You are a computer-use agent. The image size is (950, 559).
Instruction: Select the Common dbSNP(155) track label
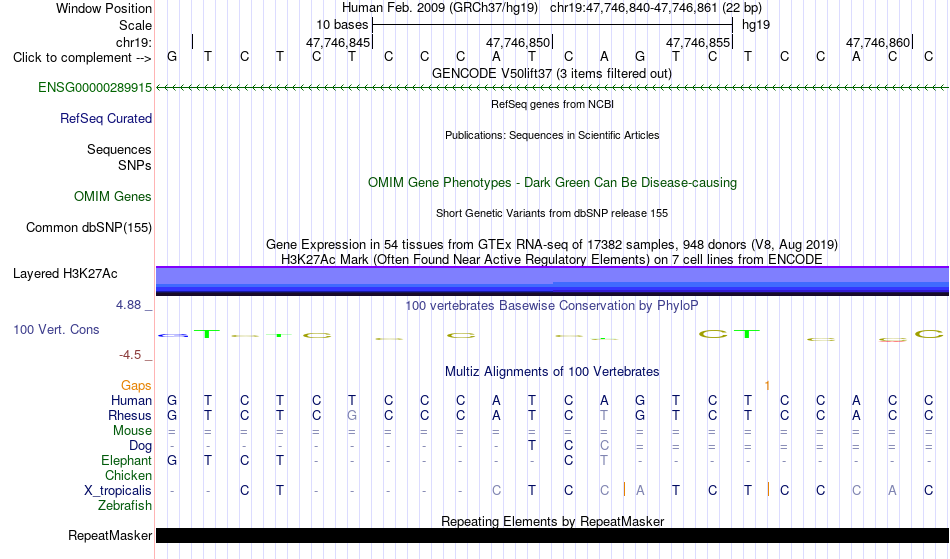(89, 228)
